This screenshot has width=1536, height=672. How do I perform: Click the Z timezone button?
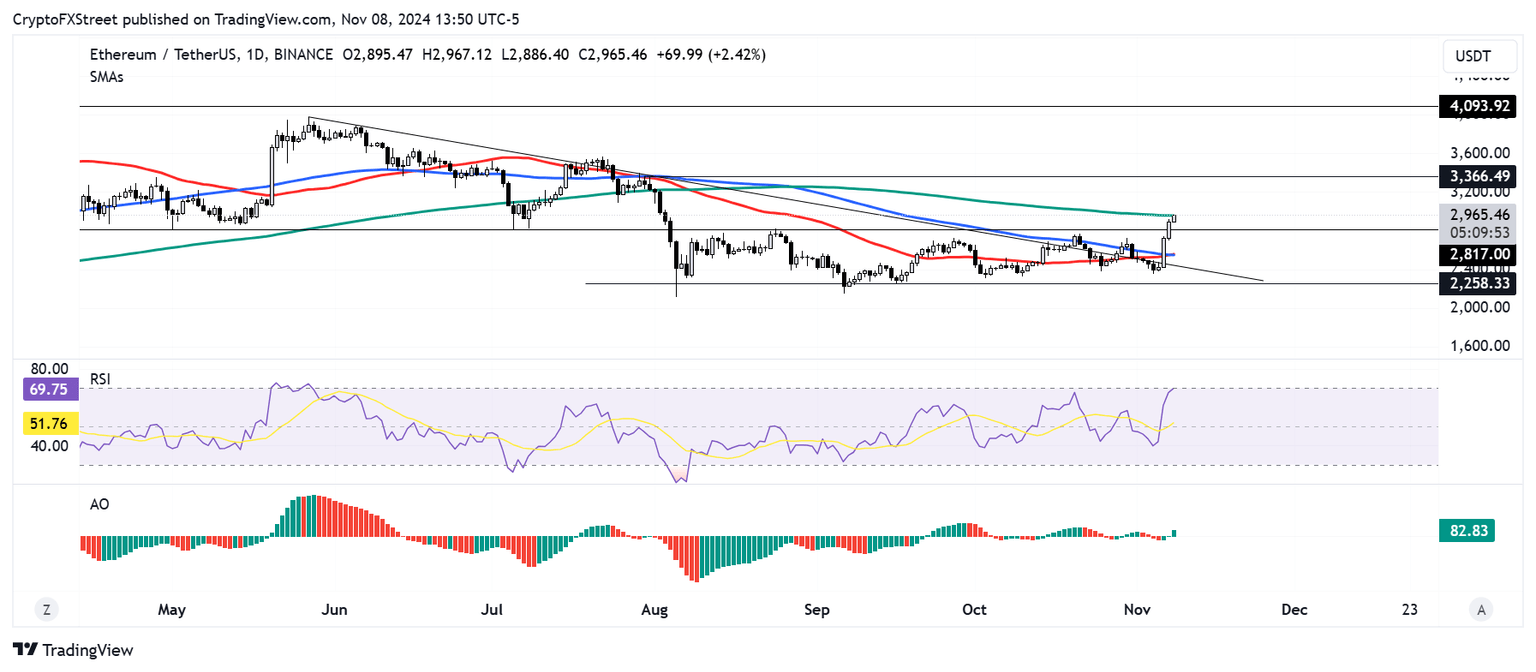coord(46,609)
